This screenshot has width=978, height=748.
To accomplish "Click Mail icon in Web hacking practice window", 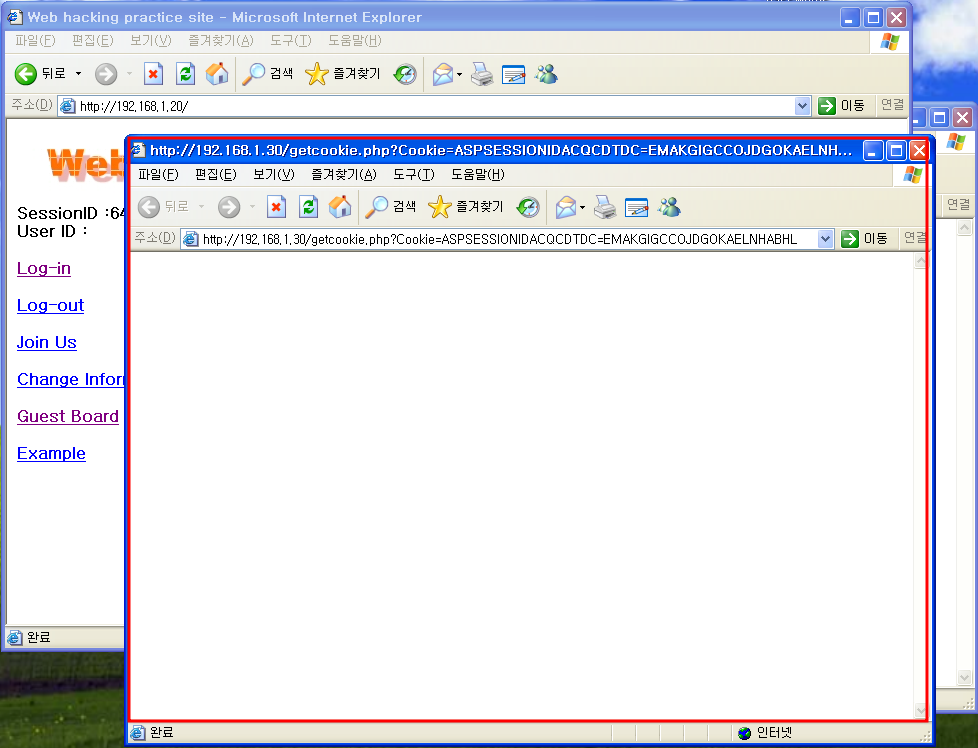I will click(x=443, y=74).
